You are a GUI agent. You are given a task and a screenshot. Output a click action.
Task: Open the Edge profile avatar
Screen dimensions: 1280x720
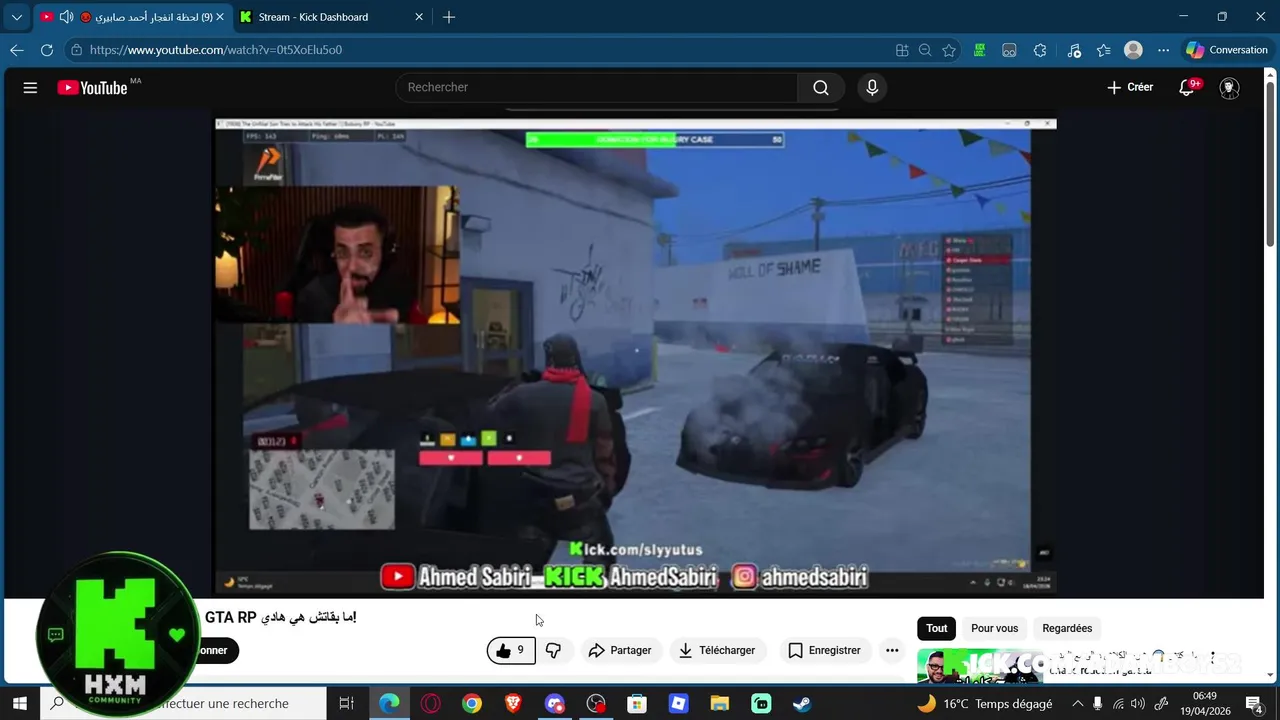[1133, 50]
